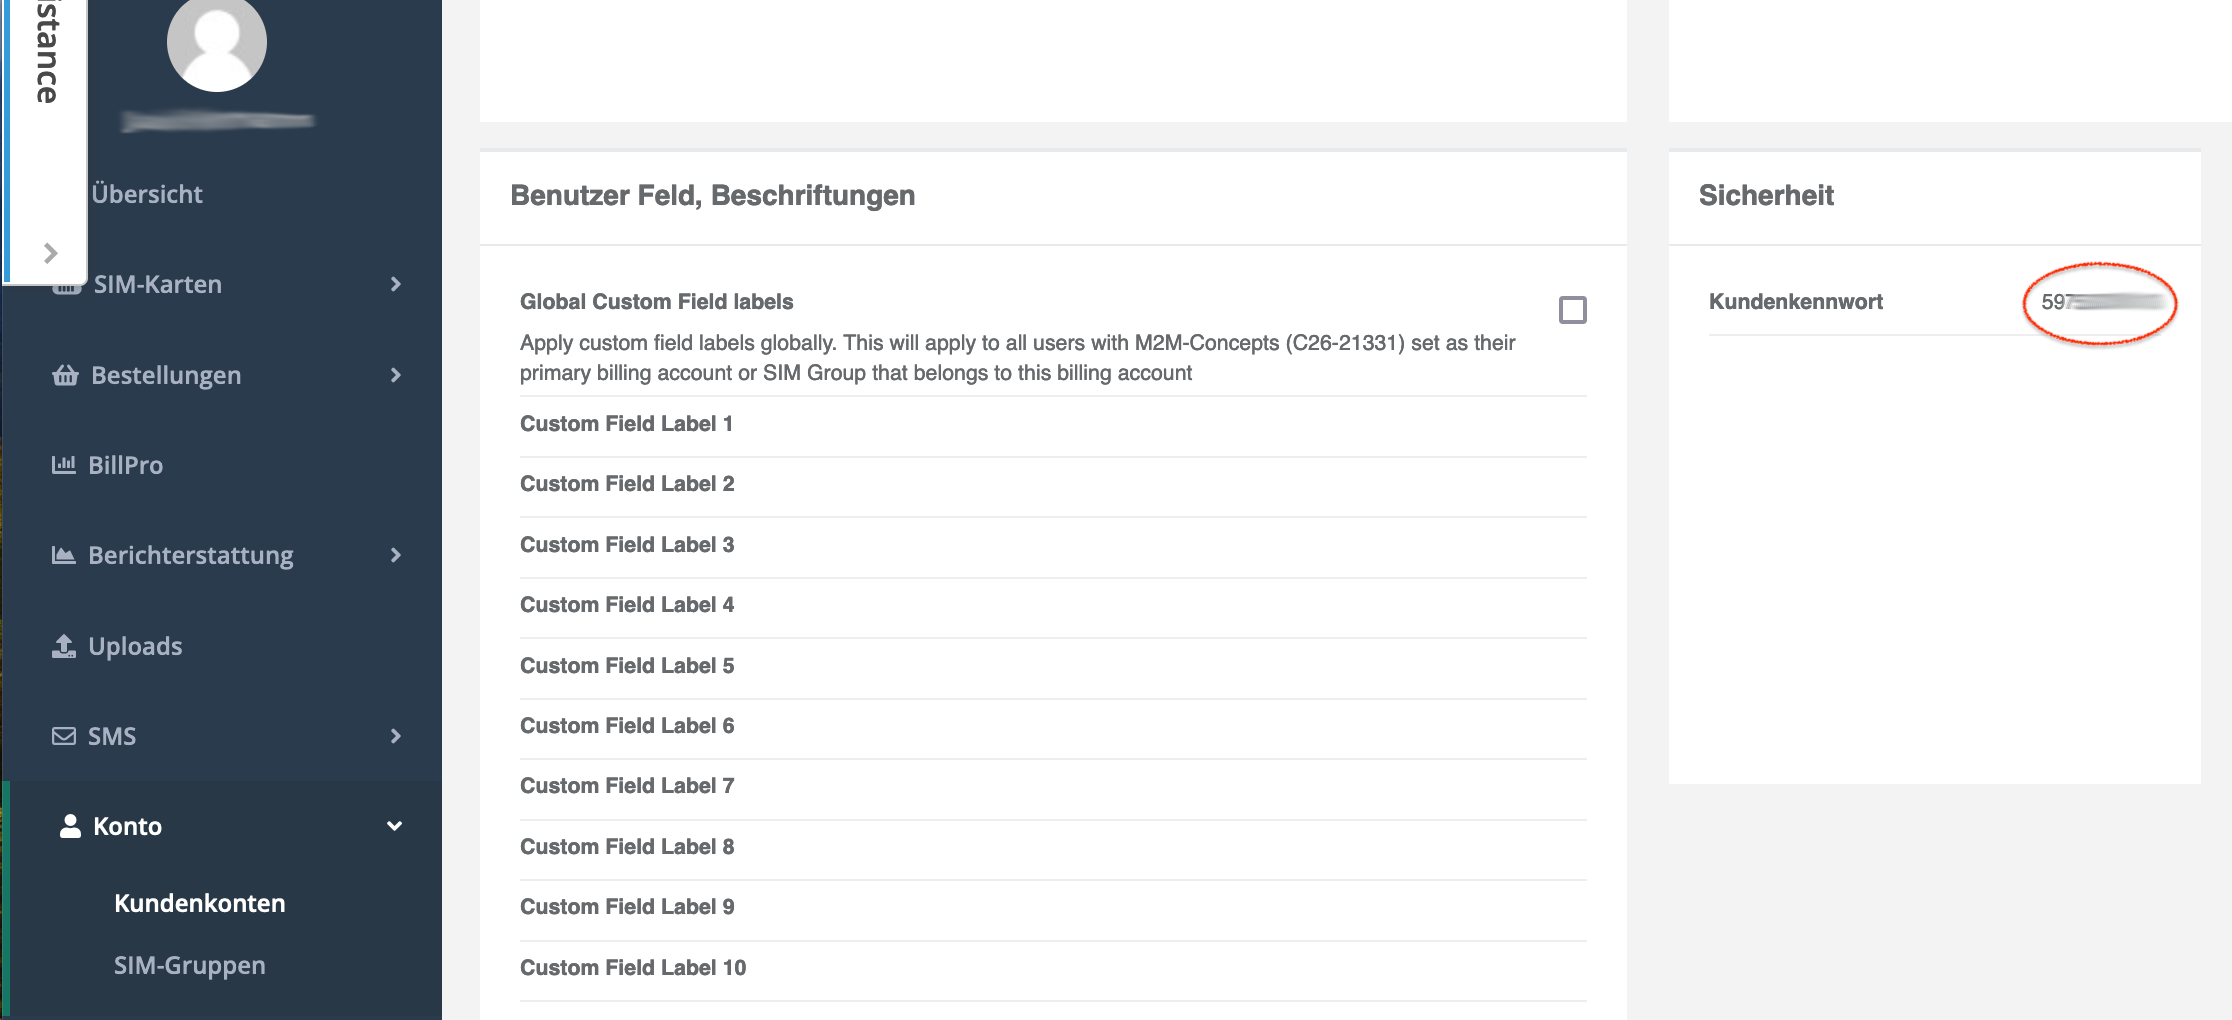Click the Bestellungen basket icon
Screen dimensions: 2232x1020
[x=65, y=375]
